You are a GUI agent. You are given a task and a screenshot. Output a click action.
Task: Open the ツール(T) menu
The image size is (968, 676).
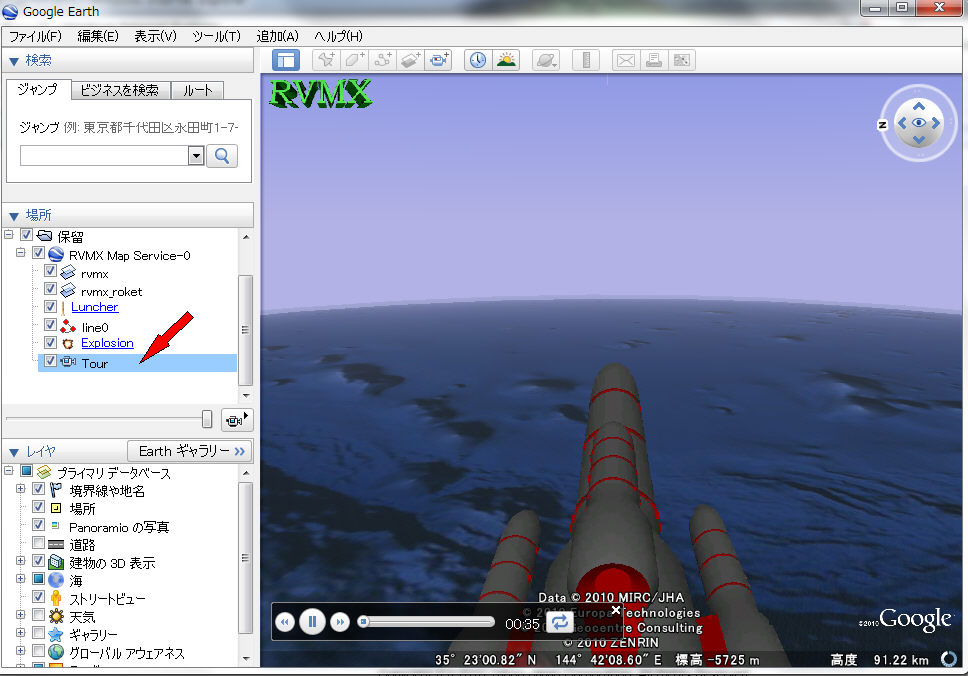coord(216,36)
